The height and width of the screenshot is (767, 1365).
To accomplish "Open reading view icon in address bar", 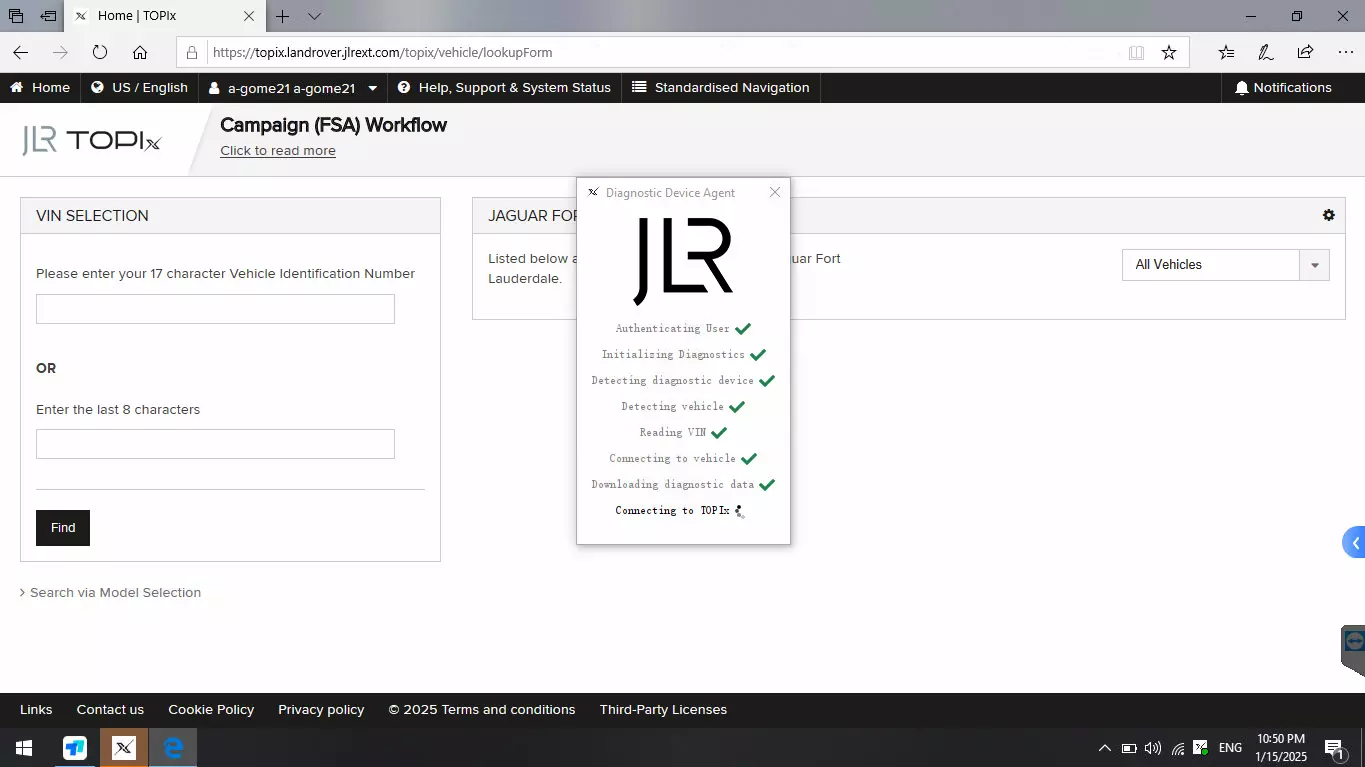I will pos(1136,53).
